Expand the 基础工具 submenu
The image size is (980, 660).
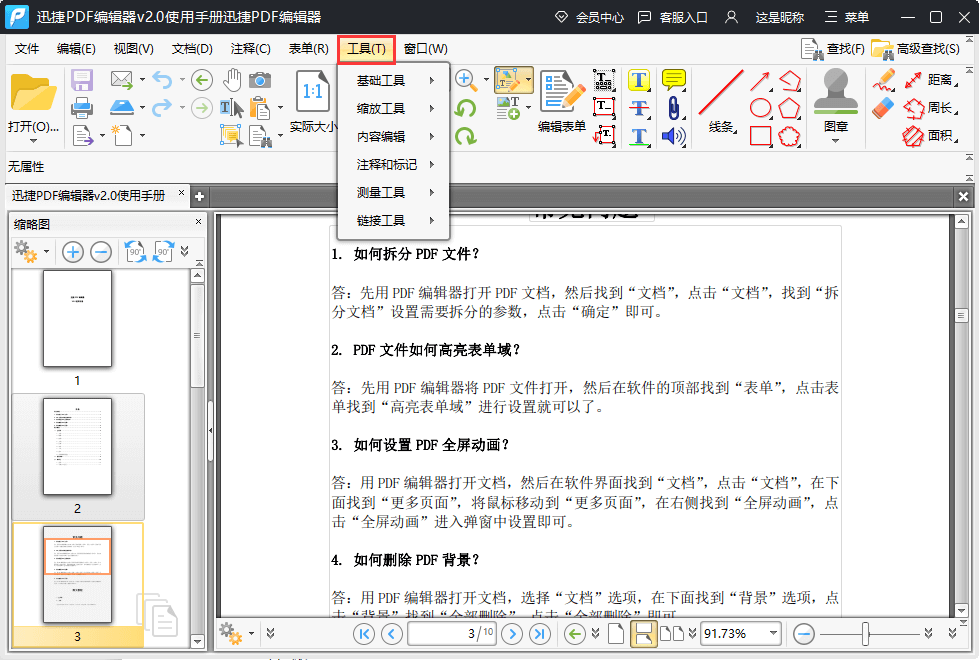coord(394,80)
